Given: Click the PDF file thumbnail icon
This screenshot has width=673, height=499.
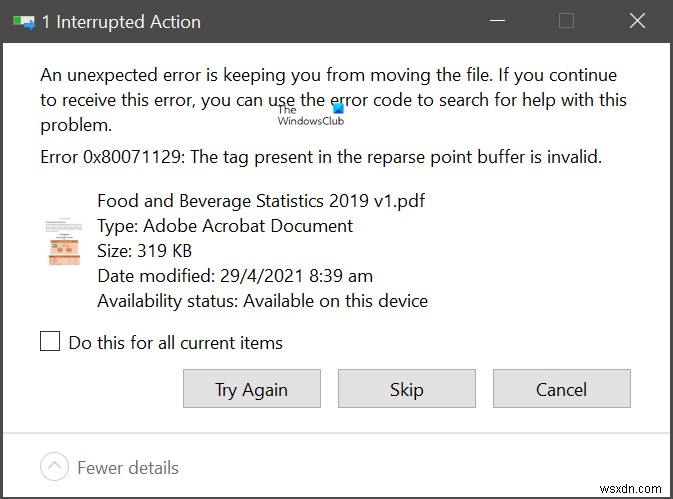Looking at the screenshot, I should coord(63,241).
